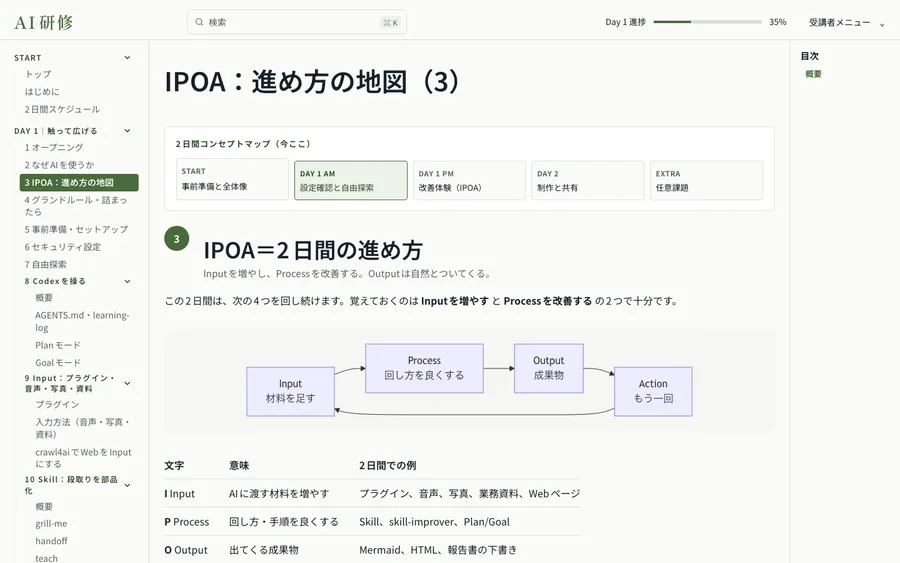Open 入力方法（音声・写真・資料） item
This screenshot has height=563, width=900.
point(83,428)
